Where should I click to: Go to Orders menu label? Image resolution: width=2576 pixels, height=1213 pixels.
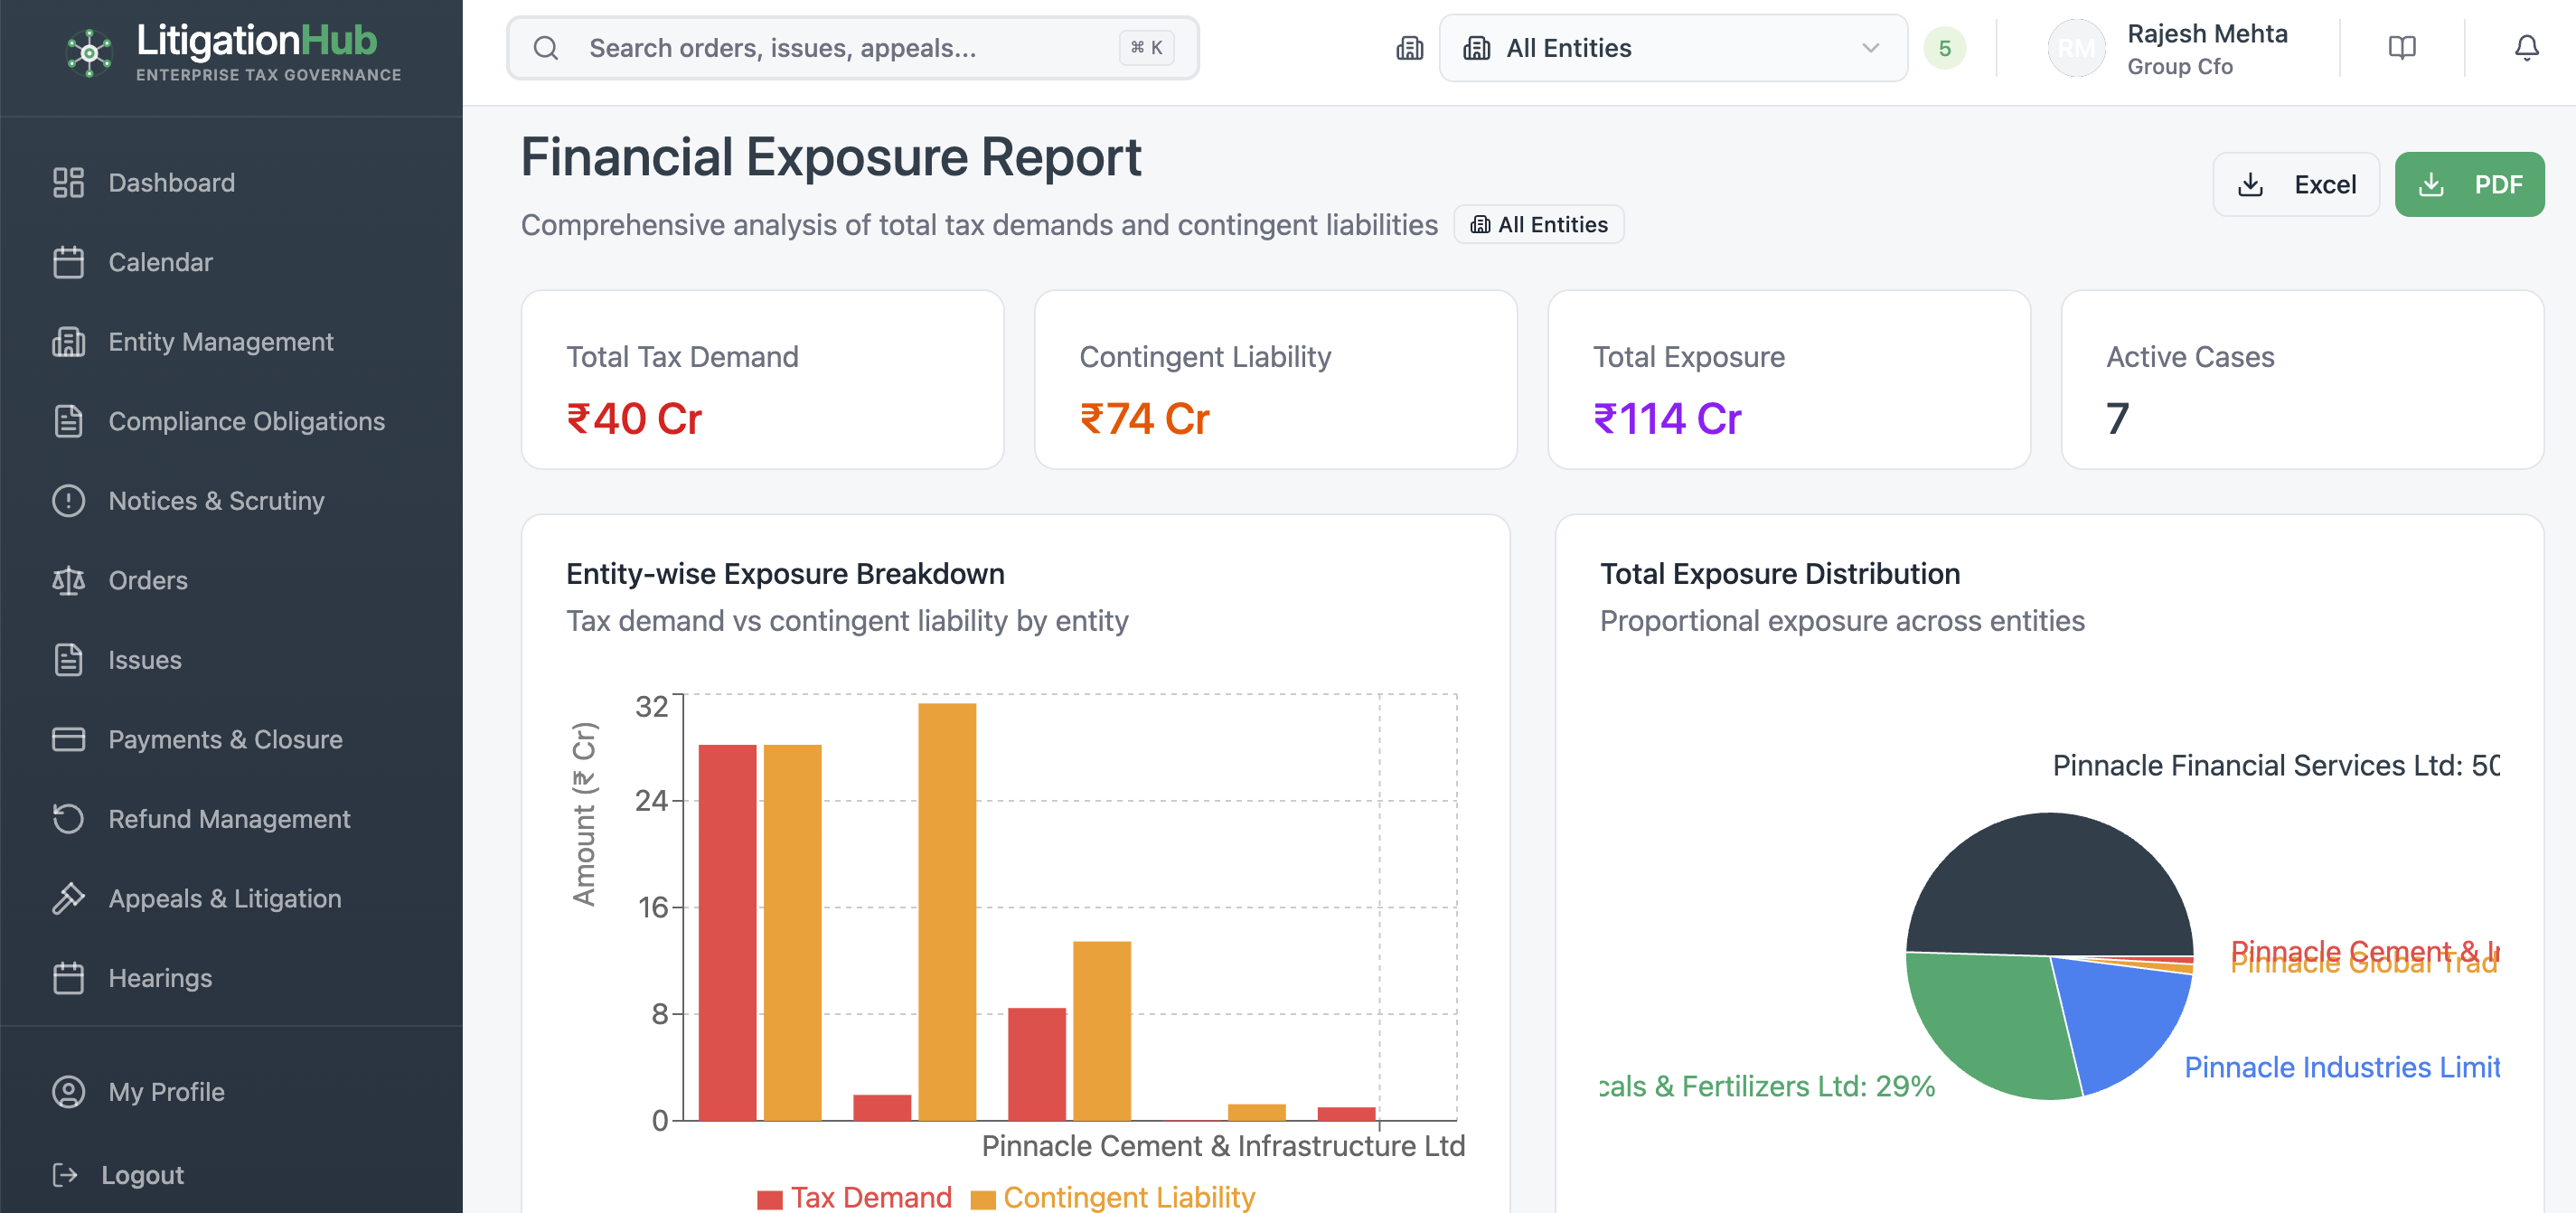pyautogui.click(x=148, y=580)
